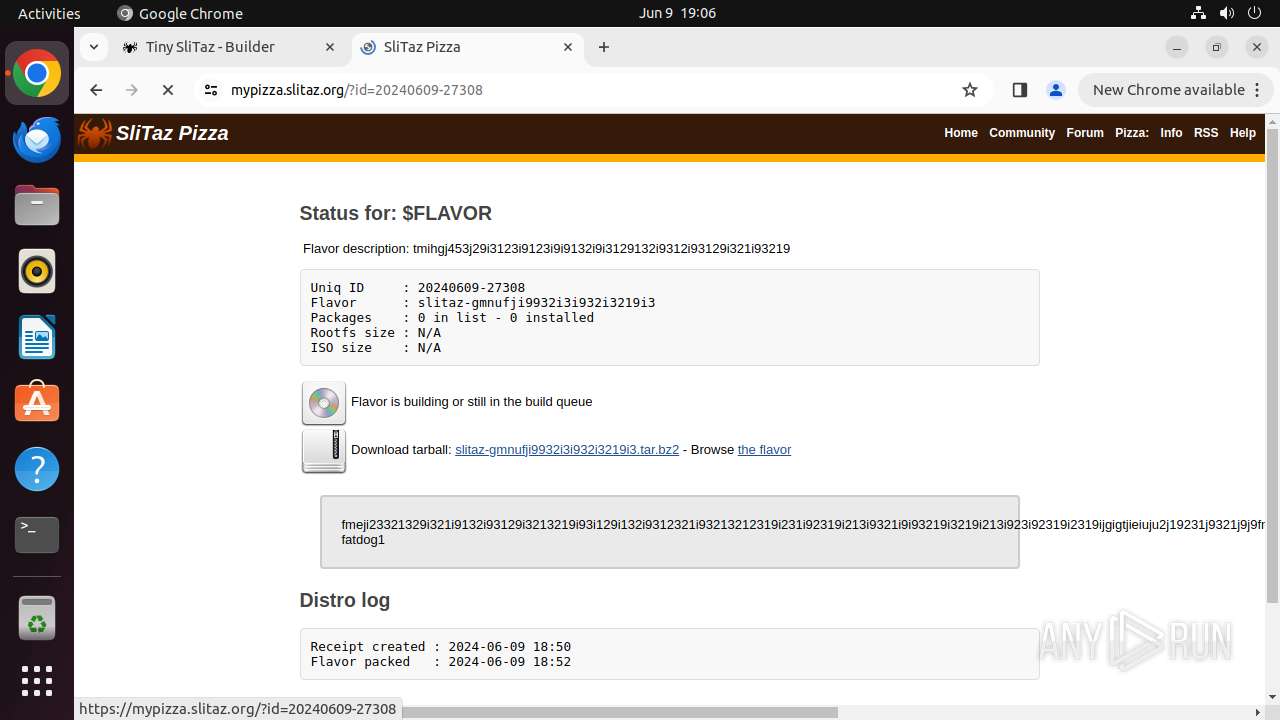View site information icon in address bar
Viewport: 1280px width, 720px height.
click(210, 90)
